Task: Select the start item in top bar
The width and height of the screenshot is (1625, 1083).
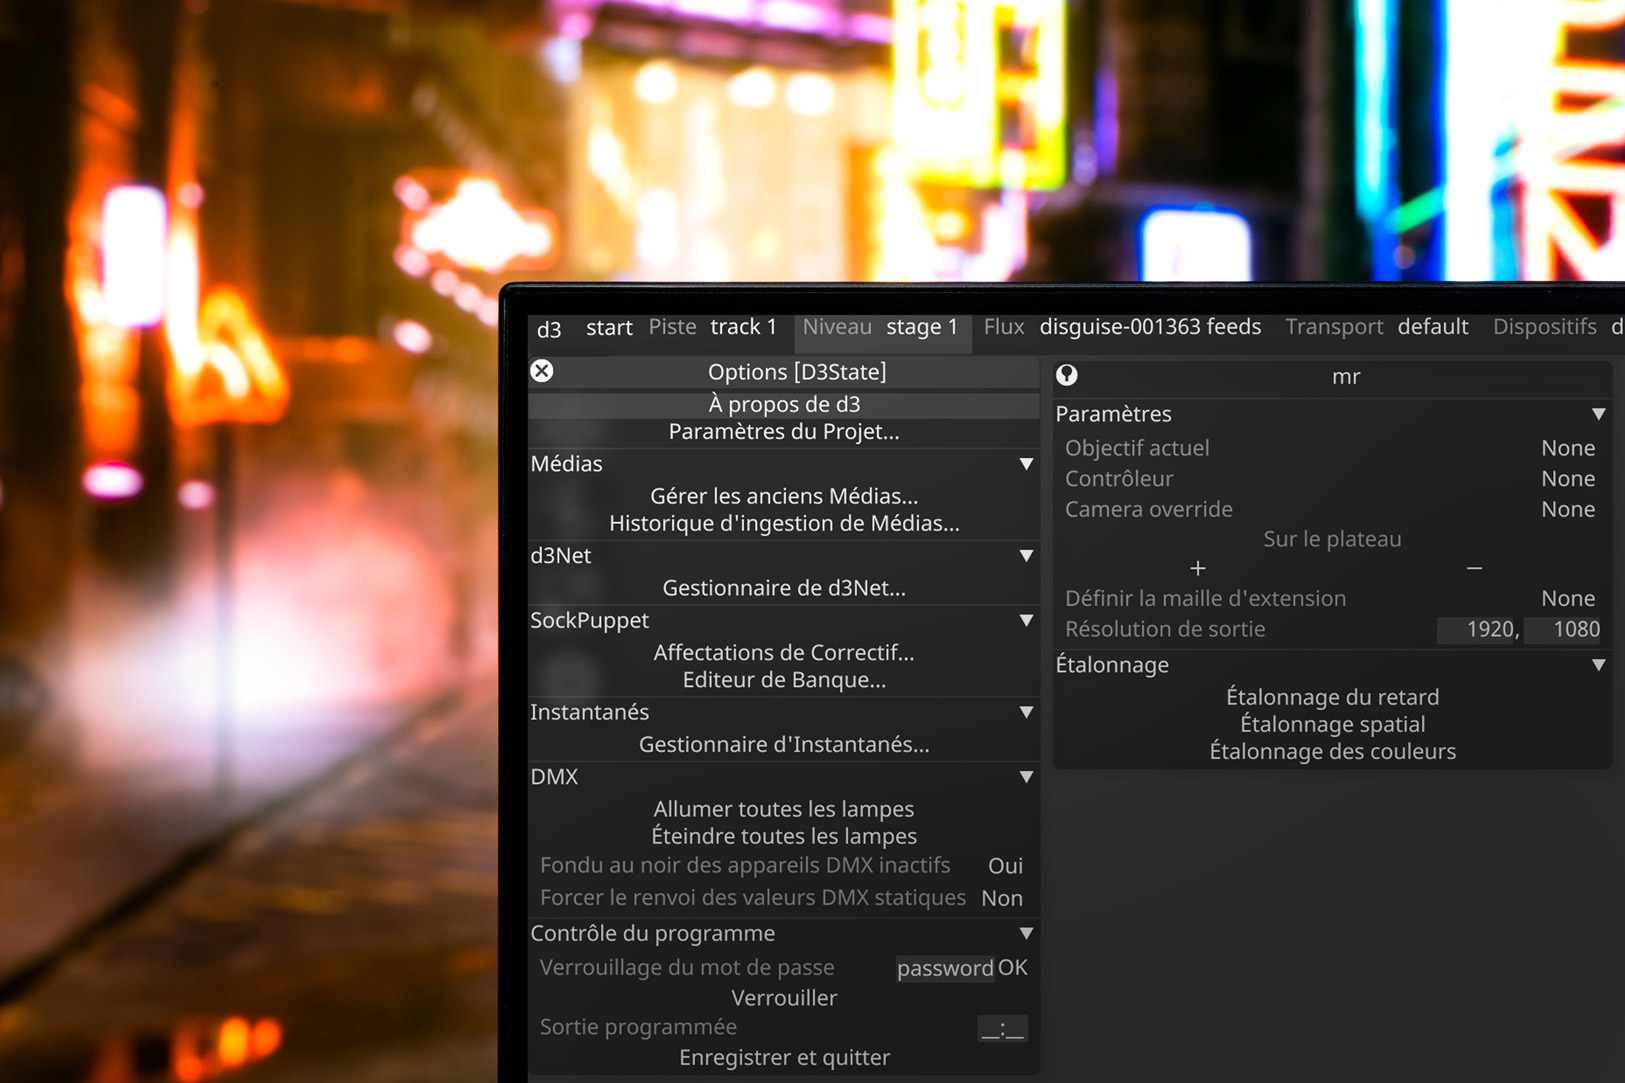Action: pos(609,327)
